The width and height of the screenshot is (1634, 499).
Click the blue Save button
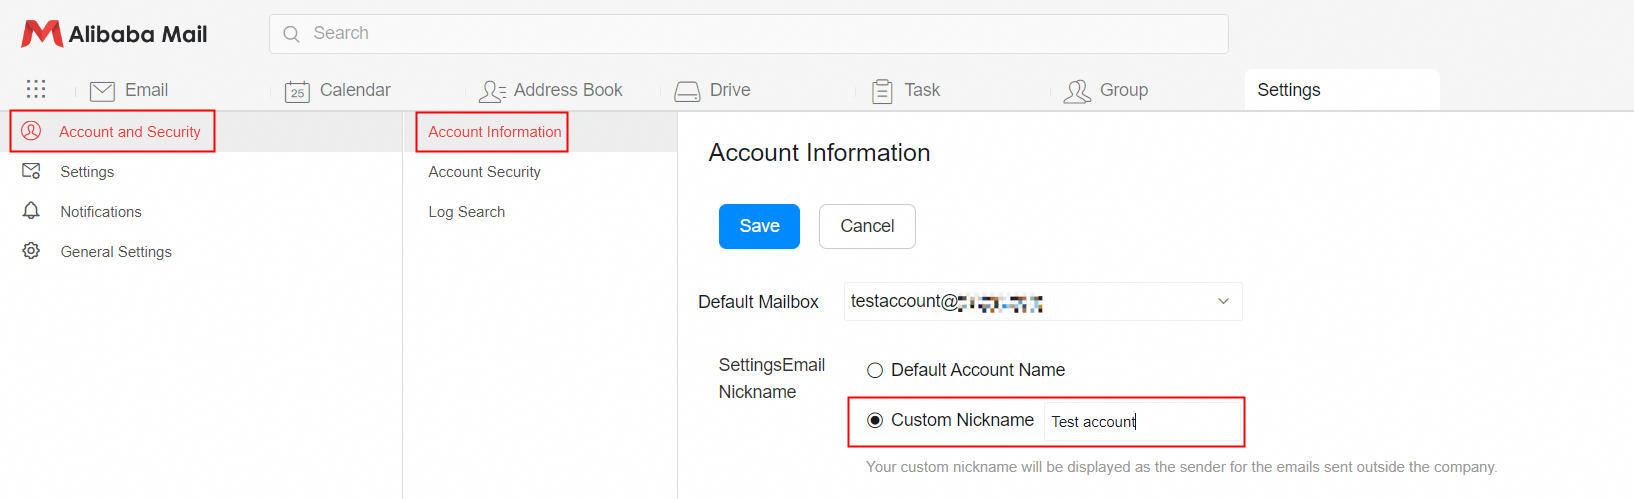tap(759, 226)
